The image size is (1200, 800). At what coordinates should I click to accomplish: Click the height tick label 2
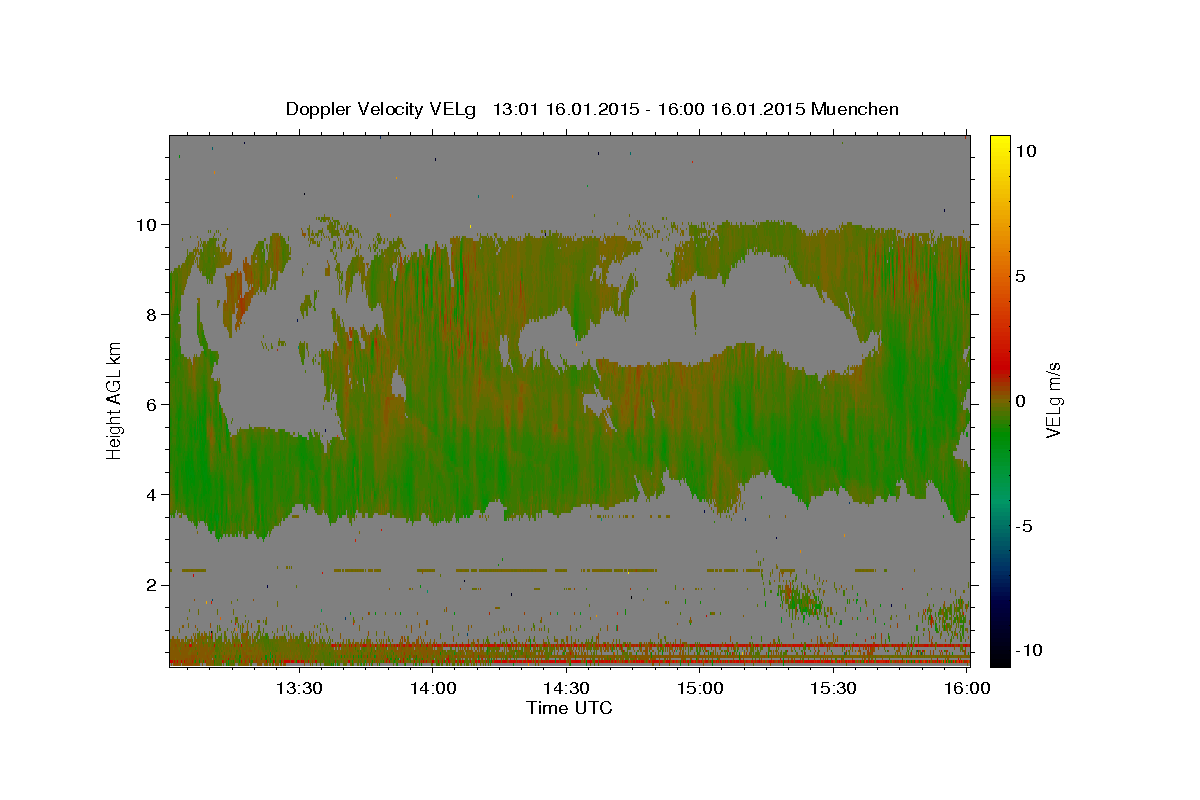click(x=153, y=585)
